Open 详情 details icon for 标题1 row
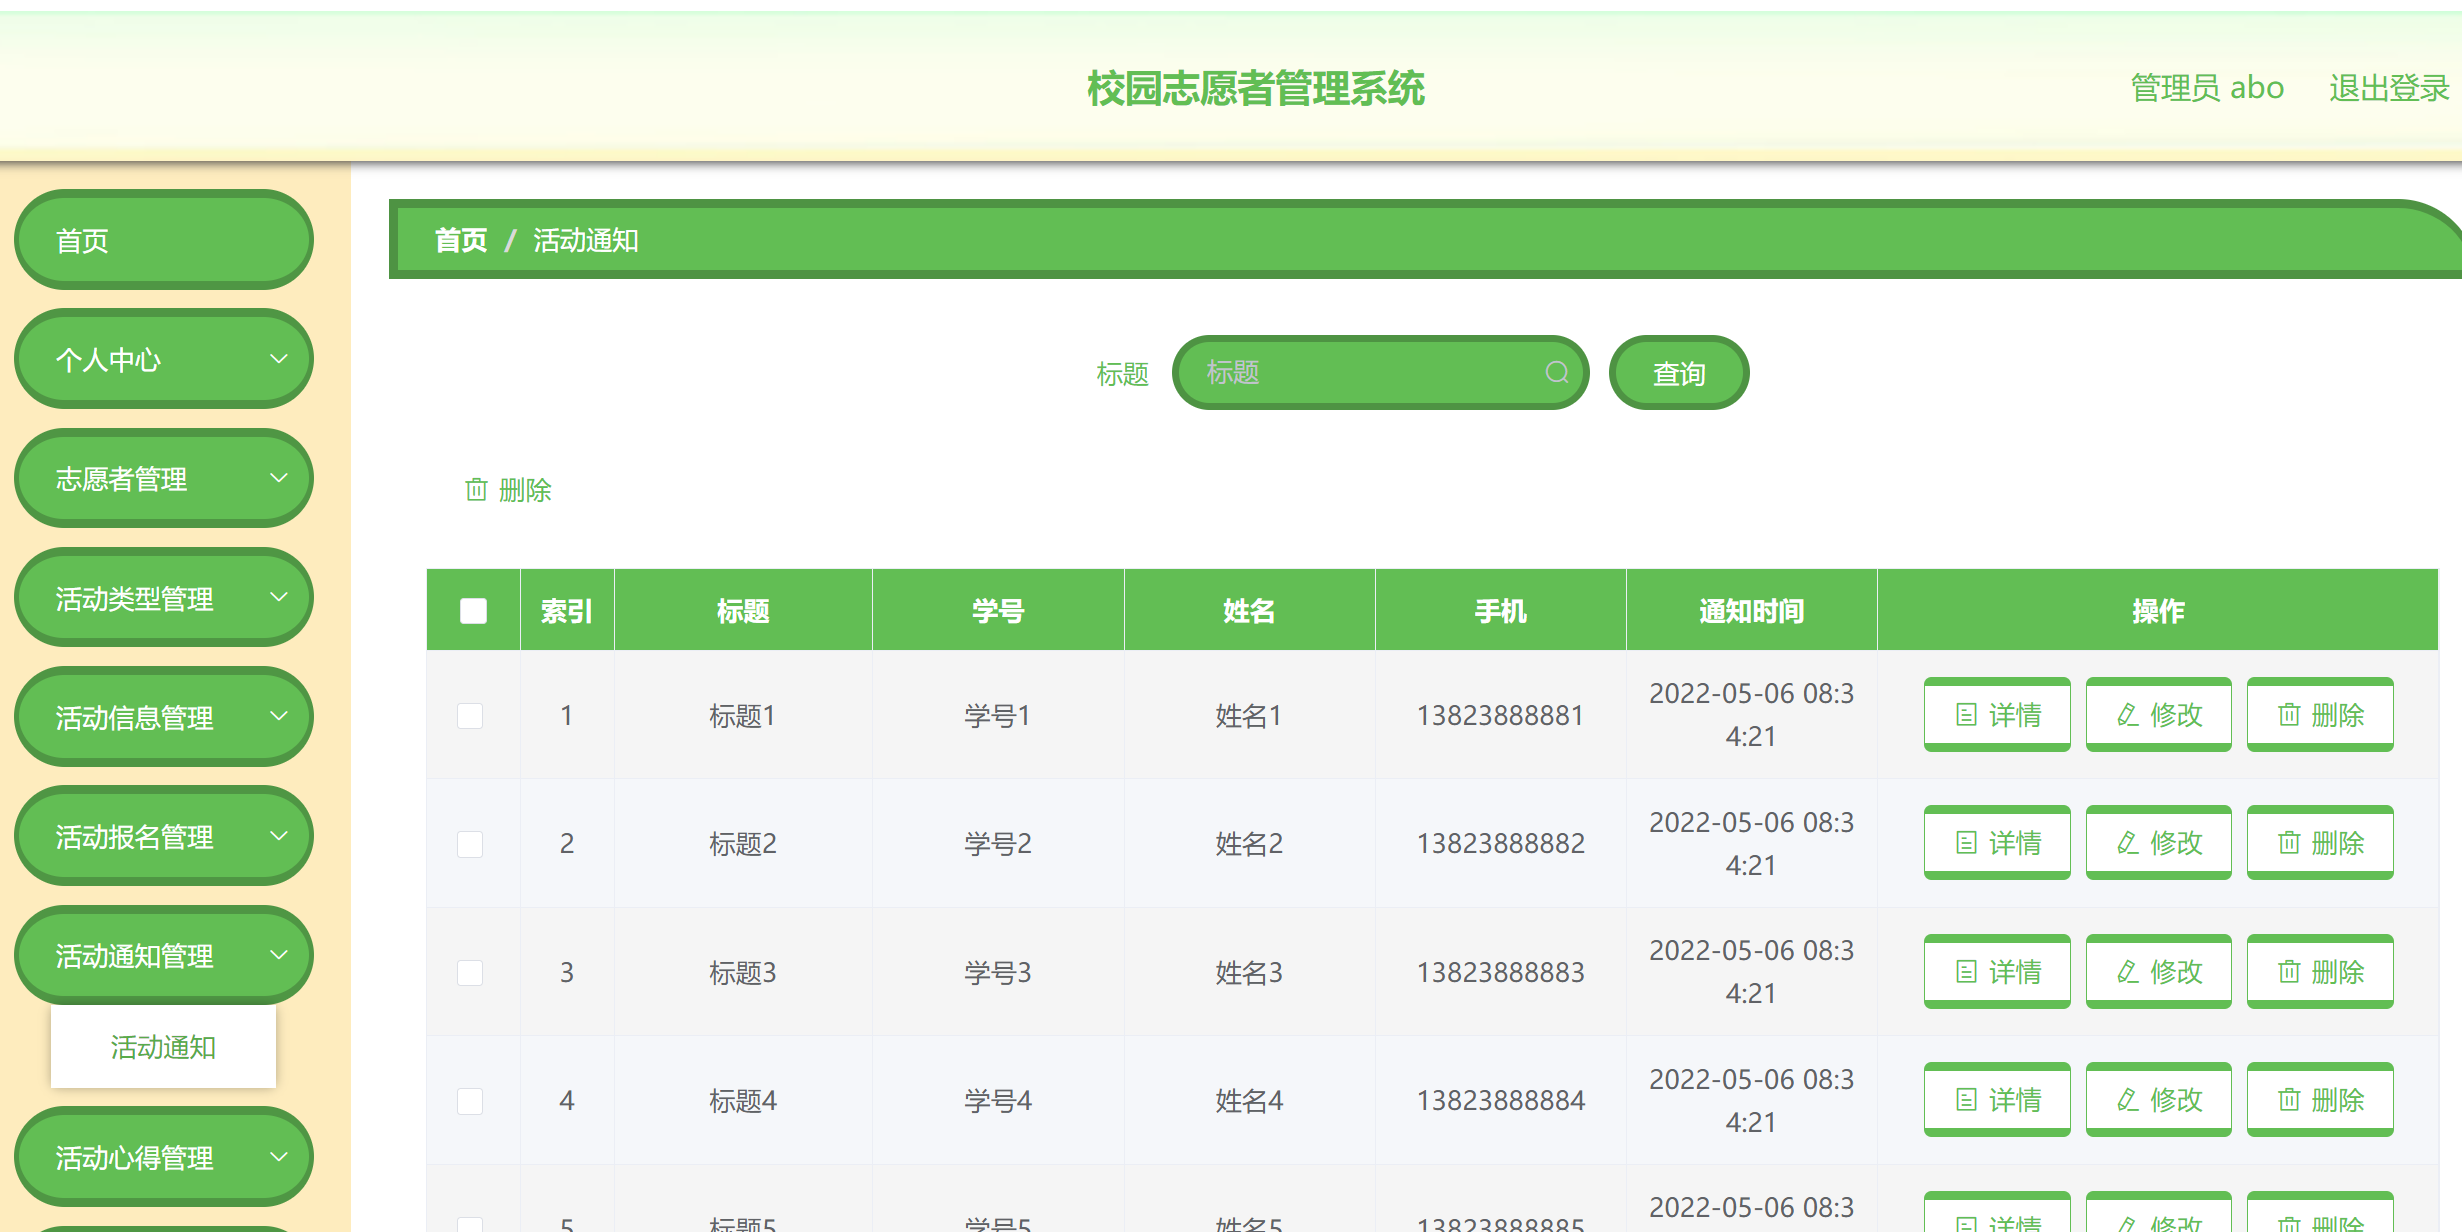 1966,714
